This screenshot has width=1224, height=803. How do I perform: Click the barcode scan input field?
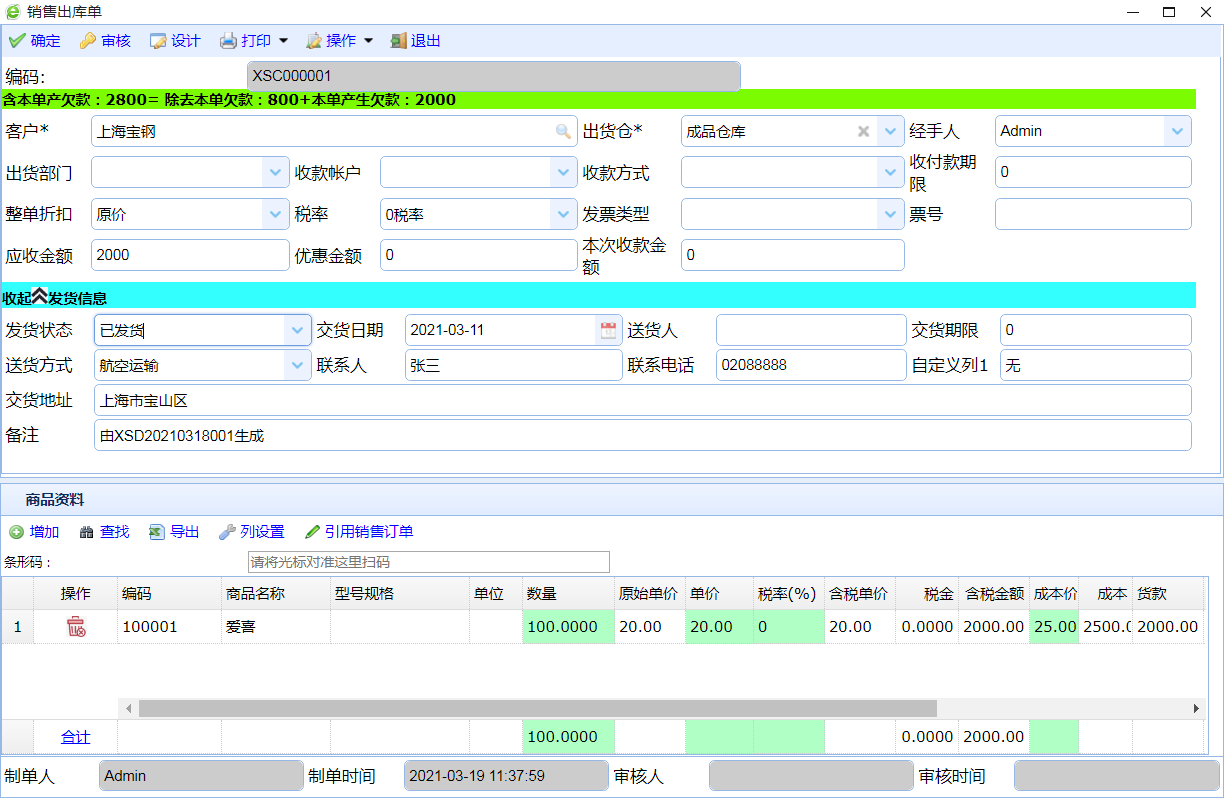(x=428, y=562)
